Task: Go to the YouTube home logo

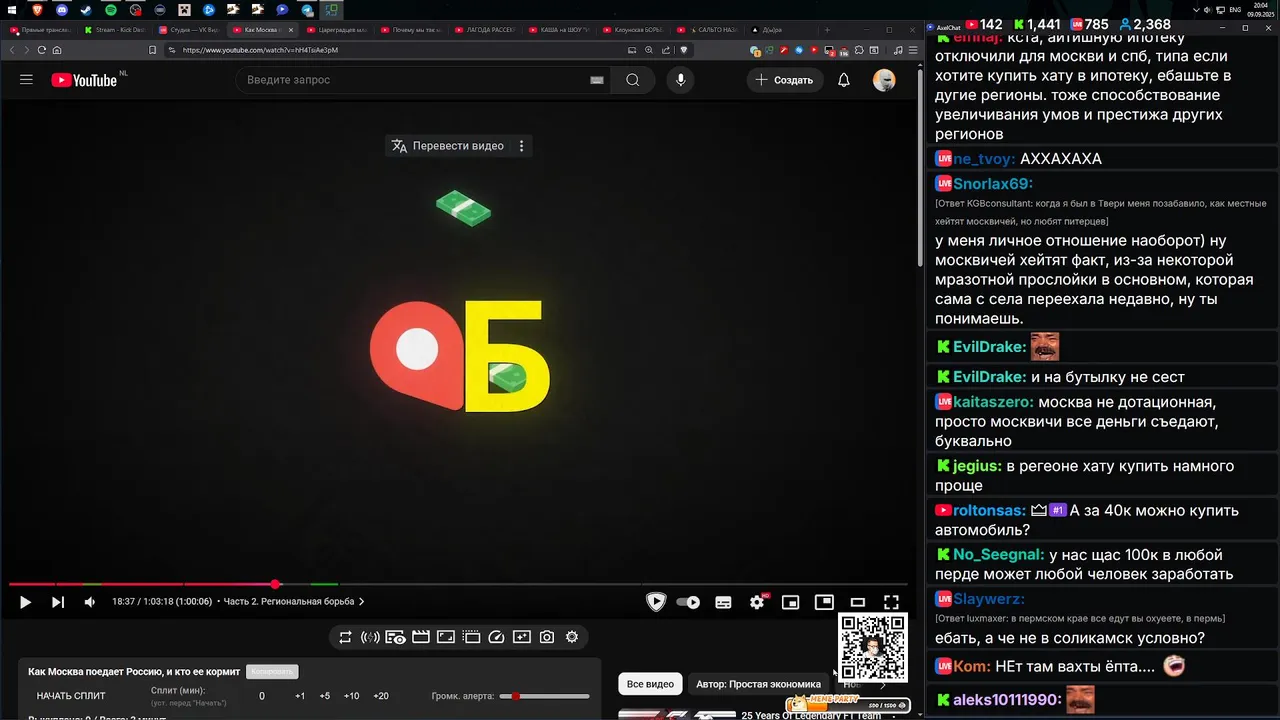Action: (x=84, y=80)
